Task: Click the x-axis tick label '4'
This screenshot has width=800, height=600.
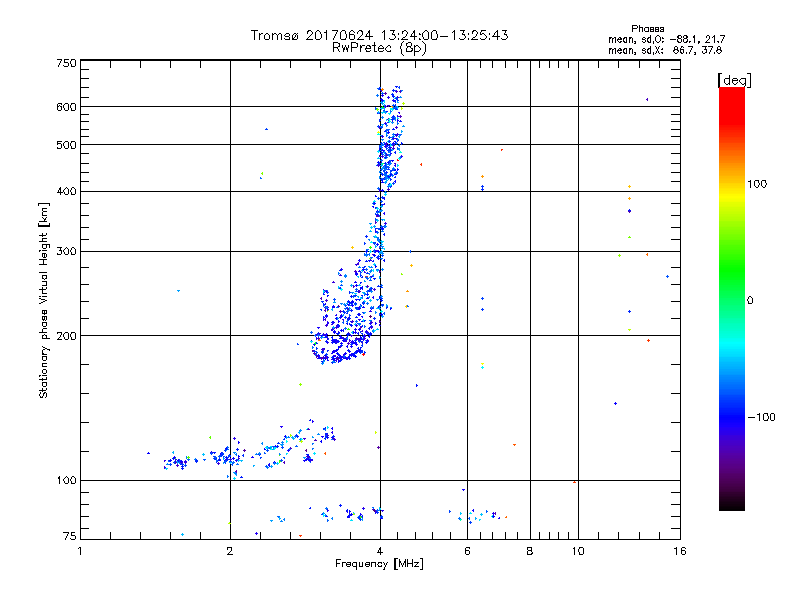Action: 380,551
